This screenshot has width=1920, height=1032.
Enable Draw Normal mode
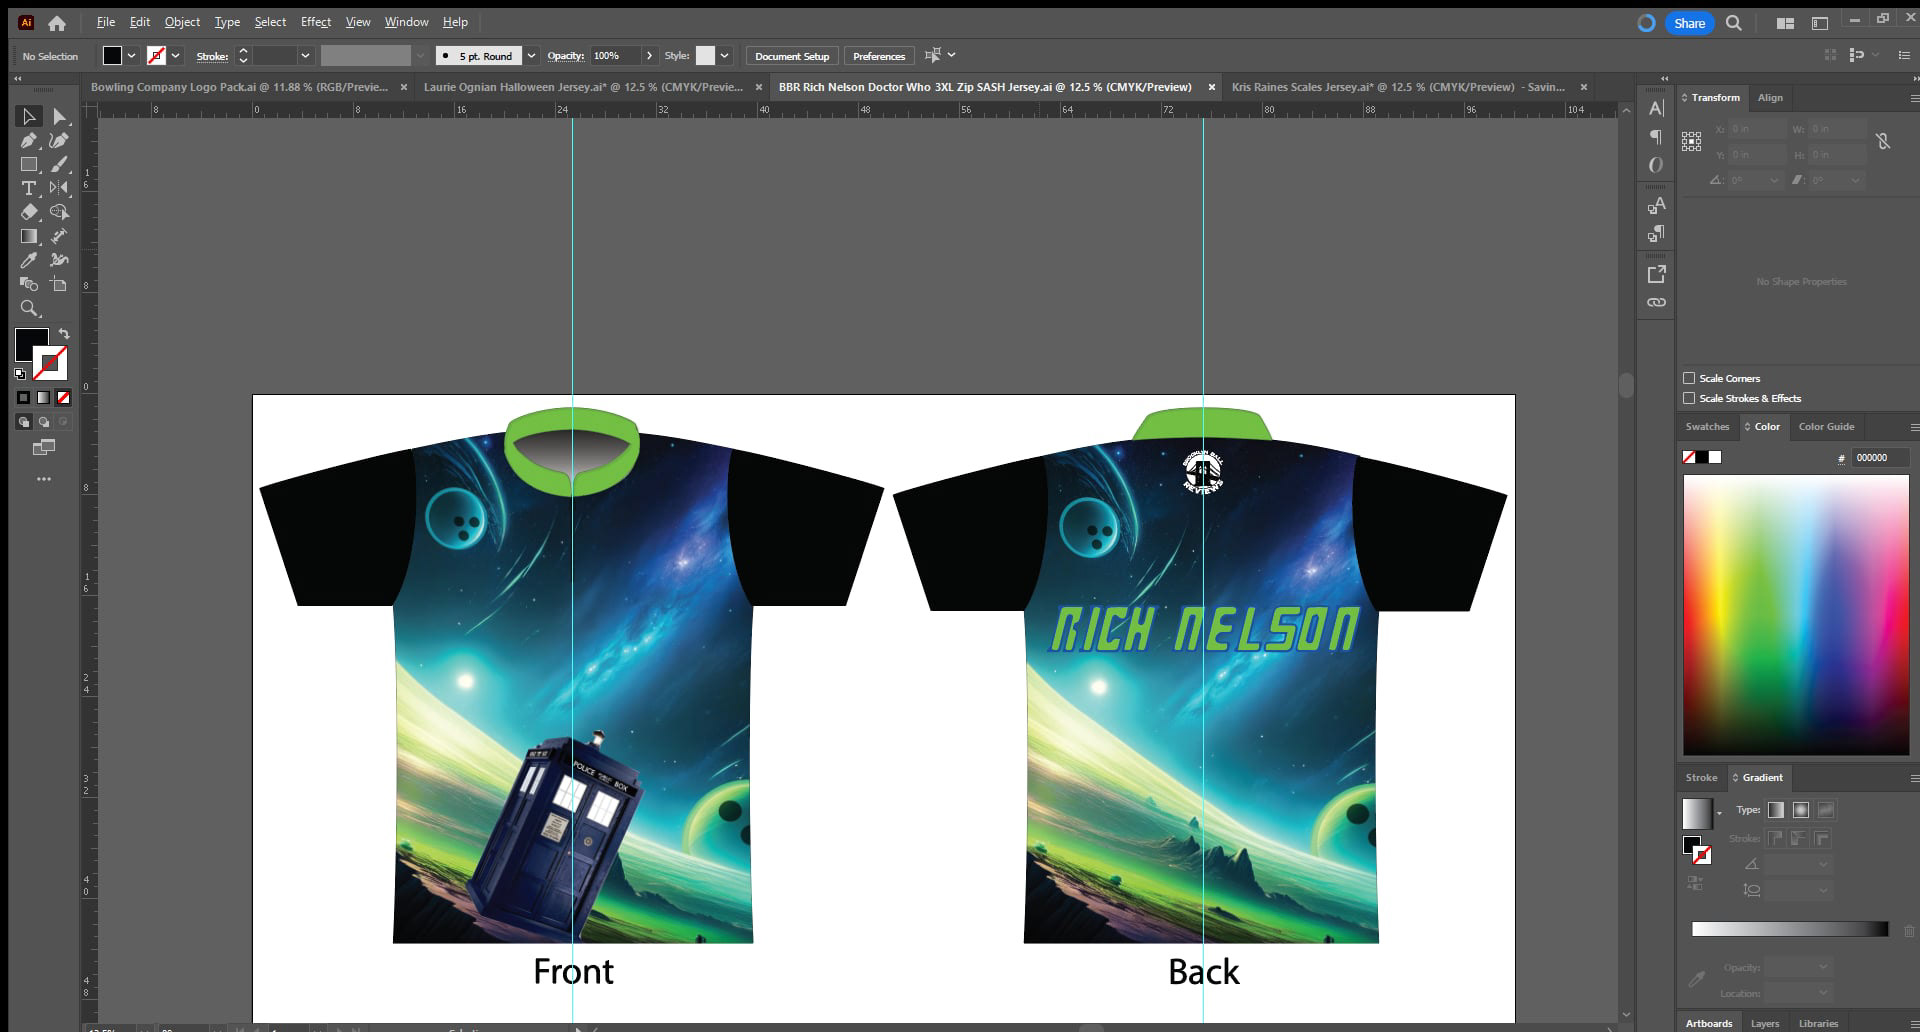pyautogui.click(x=23, y=422)
